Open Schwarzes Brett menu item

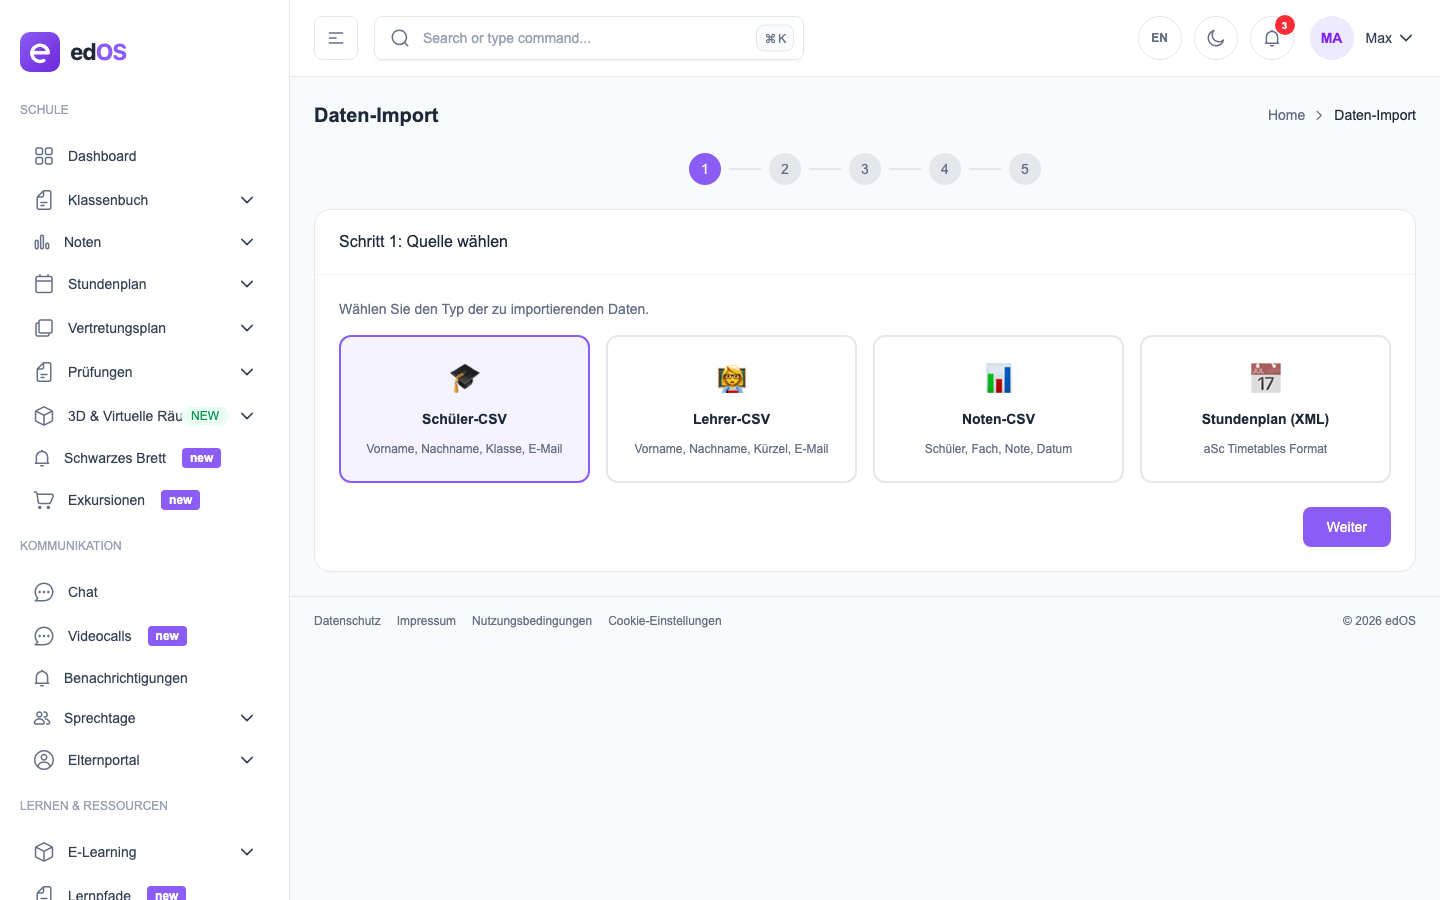(x=115, y=458)
